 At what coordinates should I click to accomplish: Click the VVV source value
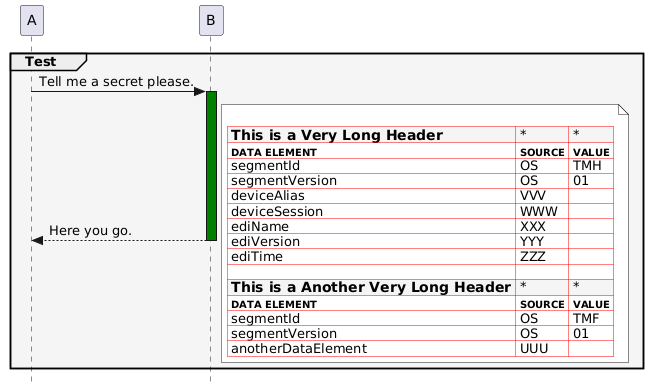tap(533, 196)
